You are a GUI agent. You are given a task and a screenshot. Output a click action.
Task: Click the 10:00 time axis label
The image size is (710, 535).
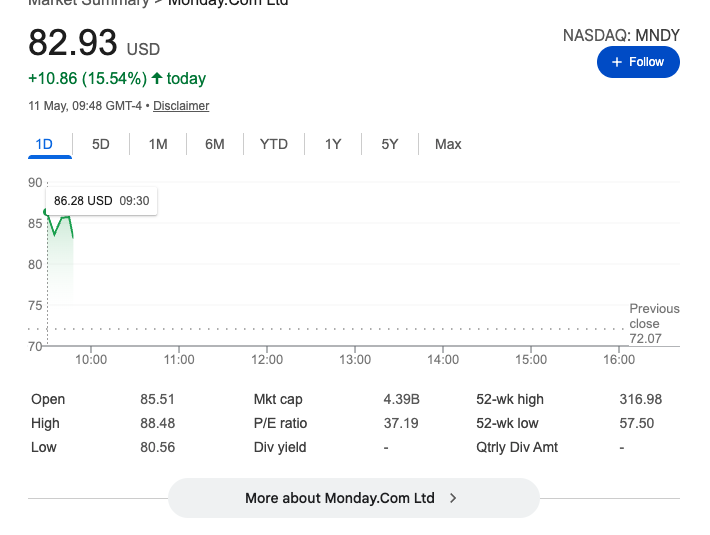point(91,360)
